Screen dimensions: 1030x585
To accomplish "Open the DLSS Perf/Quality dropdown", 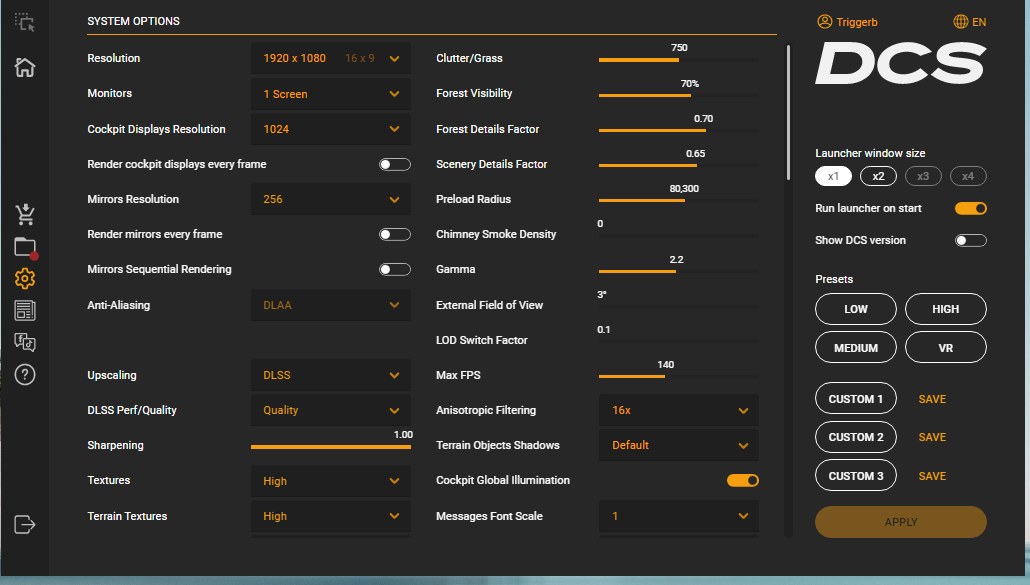I will pos(331,410).
